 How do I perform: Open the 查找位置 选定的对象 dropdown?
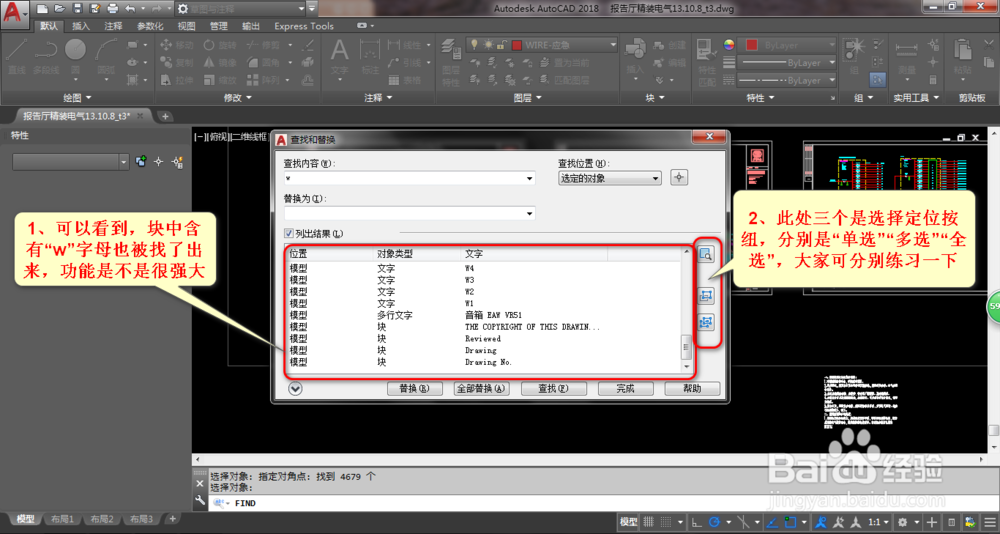[609, 179]
